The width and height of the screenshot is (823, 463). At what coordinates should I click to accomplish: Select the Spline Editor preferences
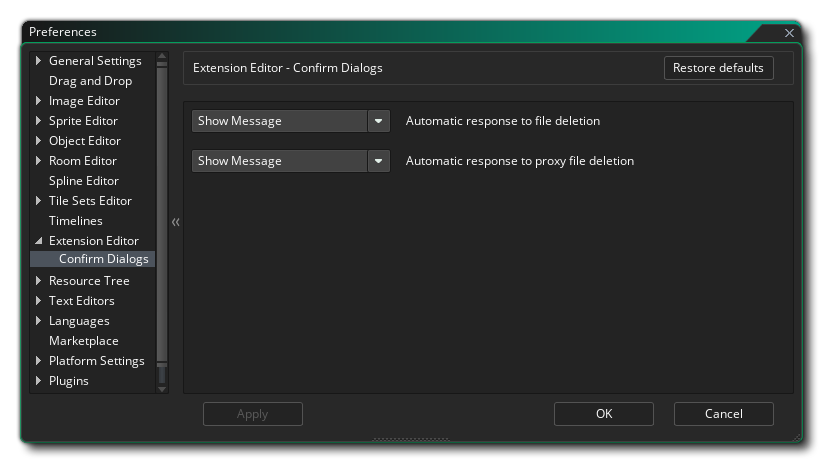(x=84, y=181)
